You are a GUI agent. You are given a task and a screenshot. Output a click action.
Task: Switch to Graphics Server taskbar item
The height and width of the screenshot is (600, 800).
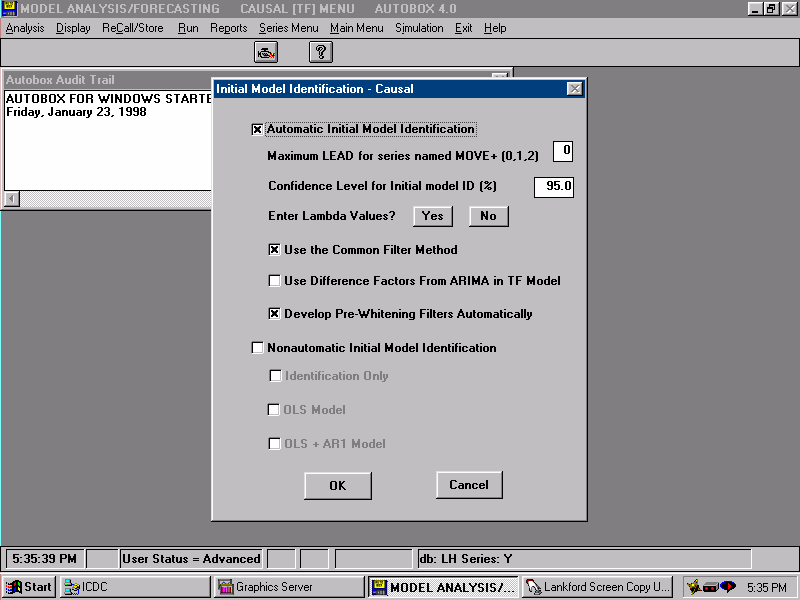click(x=290, y=587)
